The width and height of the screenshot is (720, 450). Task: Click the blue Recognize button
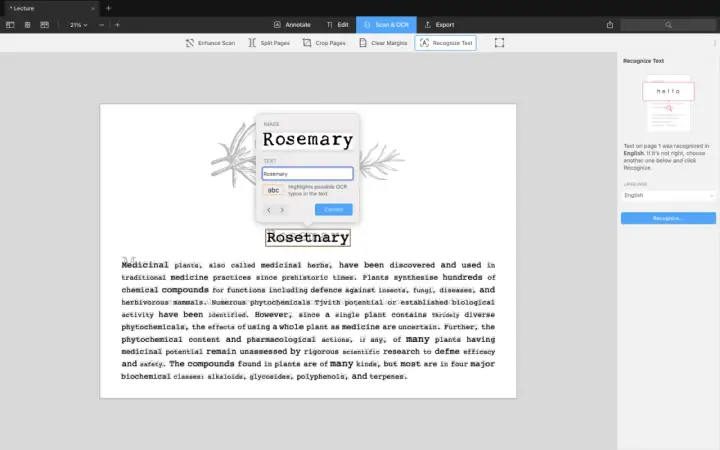pyautogui.click(x=668, y=218)
